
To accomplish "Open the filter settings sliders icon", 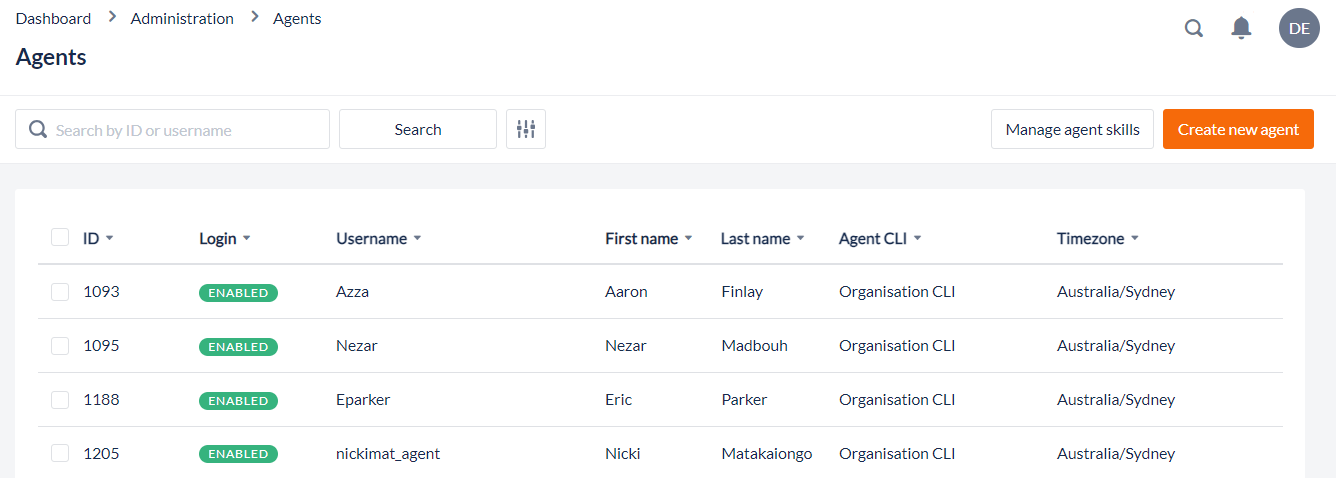I will (x=526, y=129).
